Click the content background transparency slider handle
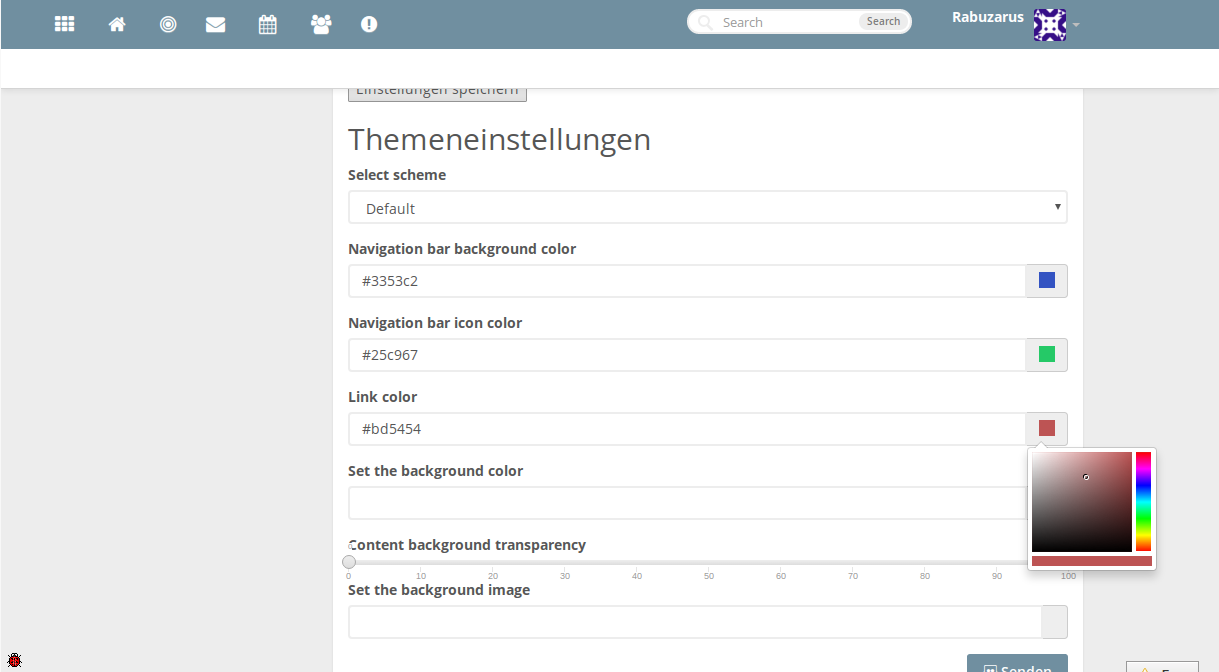Image resolution: width=1219 pixels, height=672 pixels. click(x=349, y=562)
